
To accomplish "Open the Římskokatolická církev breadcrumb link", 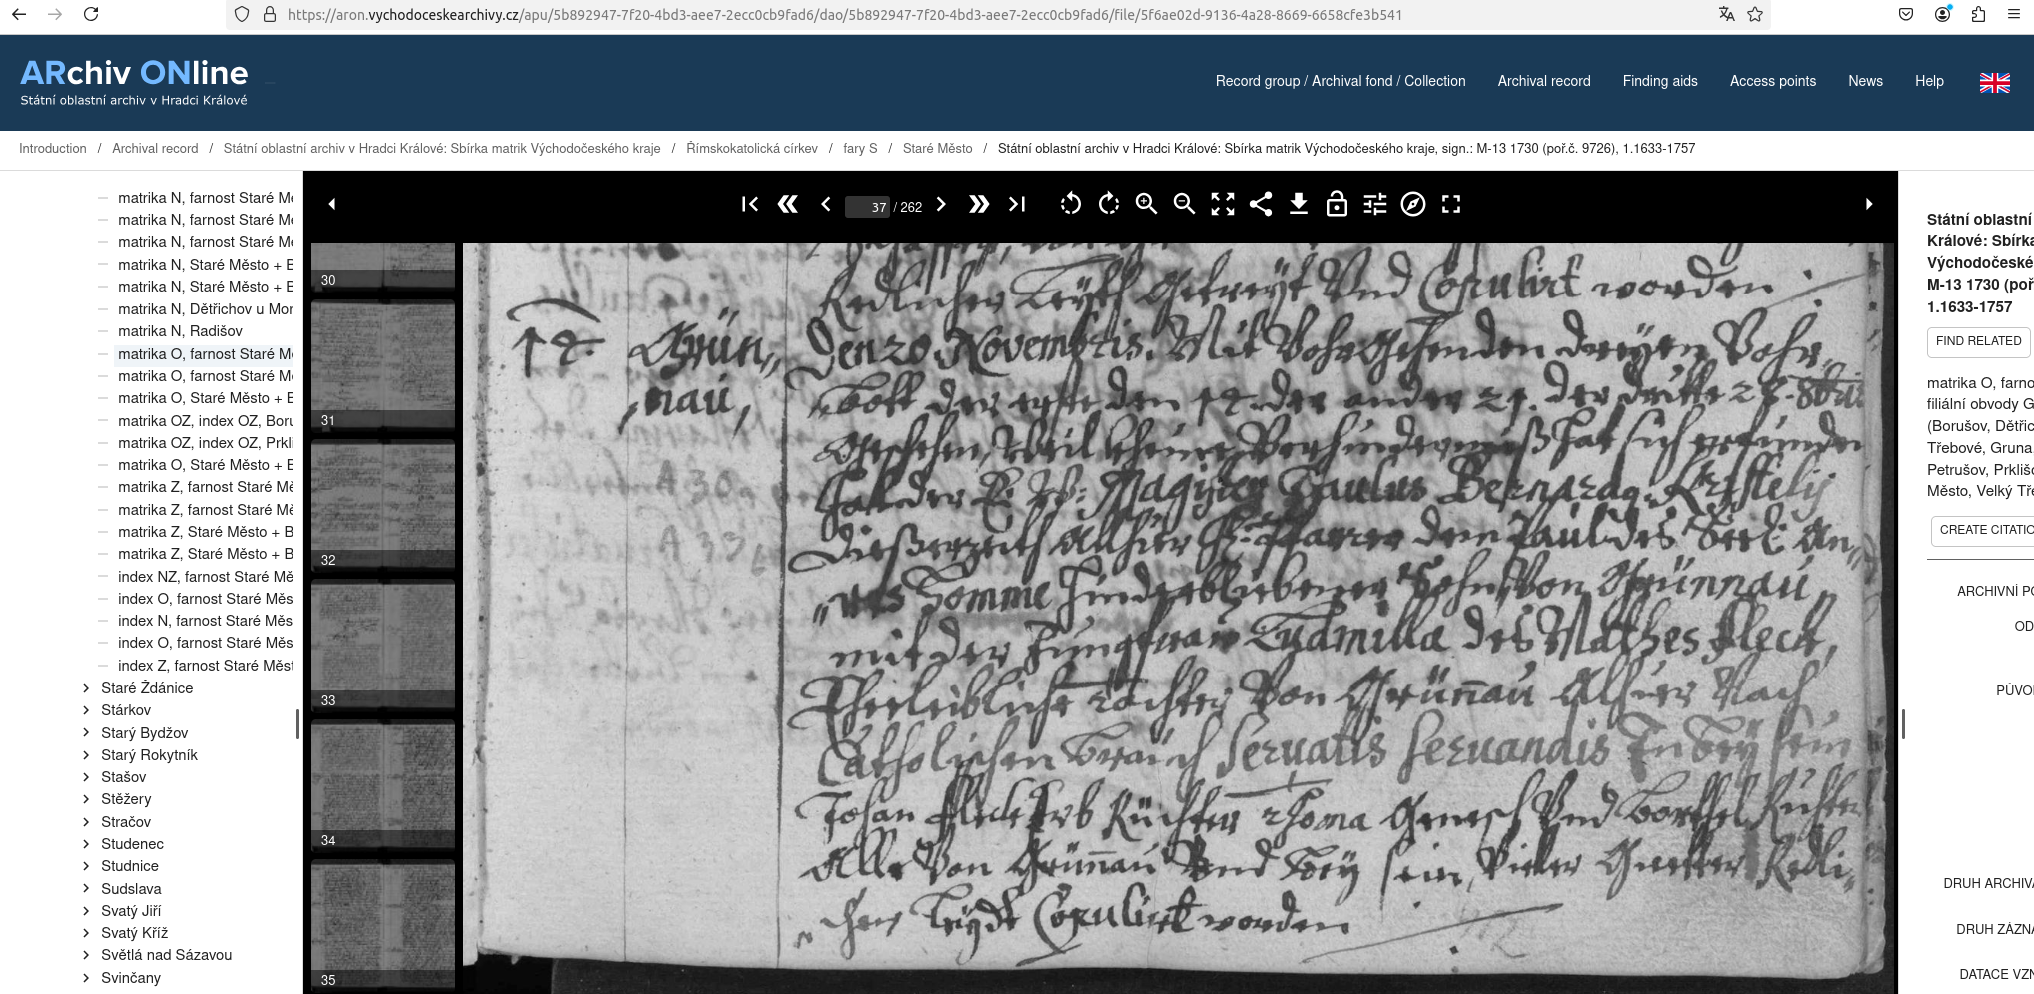I will (752, 148).
